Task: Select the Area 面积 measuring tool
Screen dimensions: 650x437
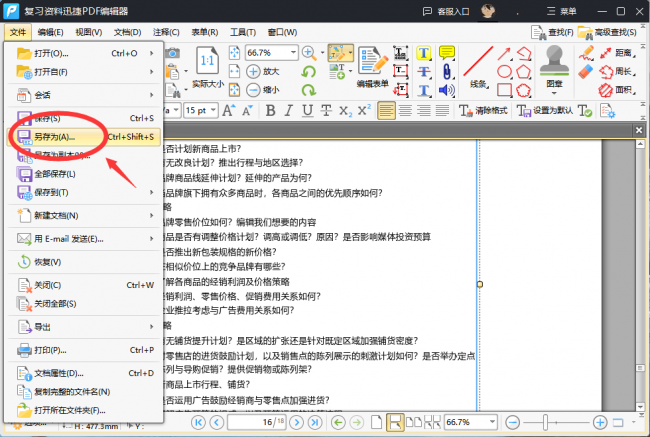Action: point(617,90)
